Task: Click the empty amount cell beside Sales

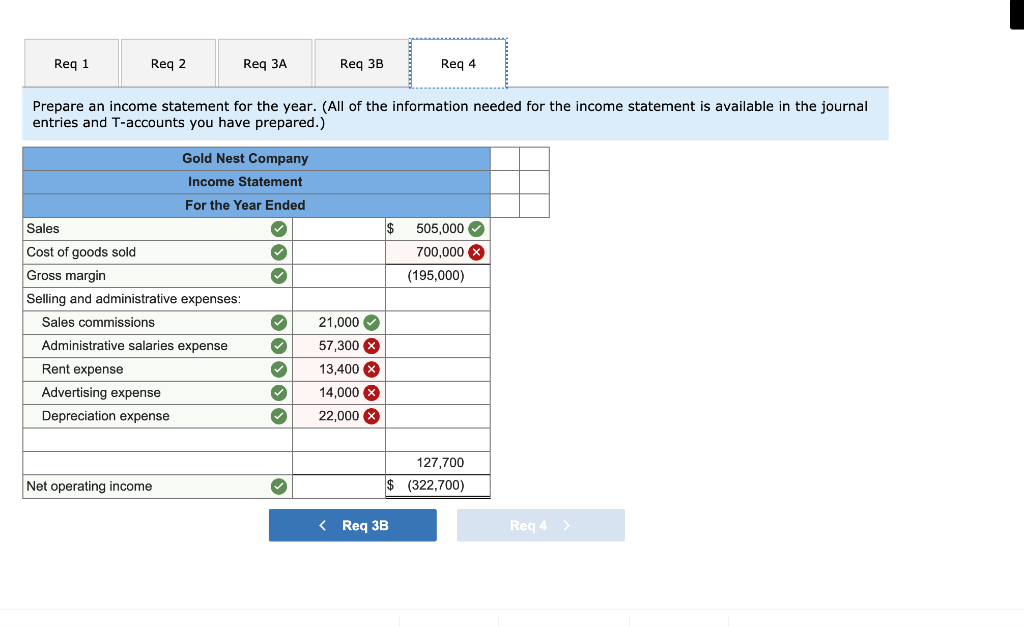Action: (338, 228)
